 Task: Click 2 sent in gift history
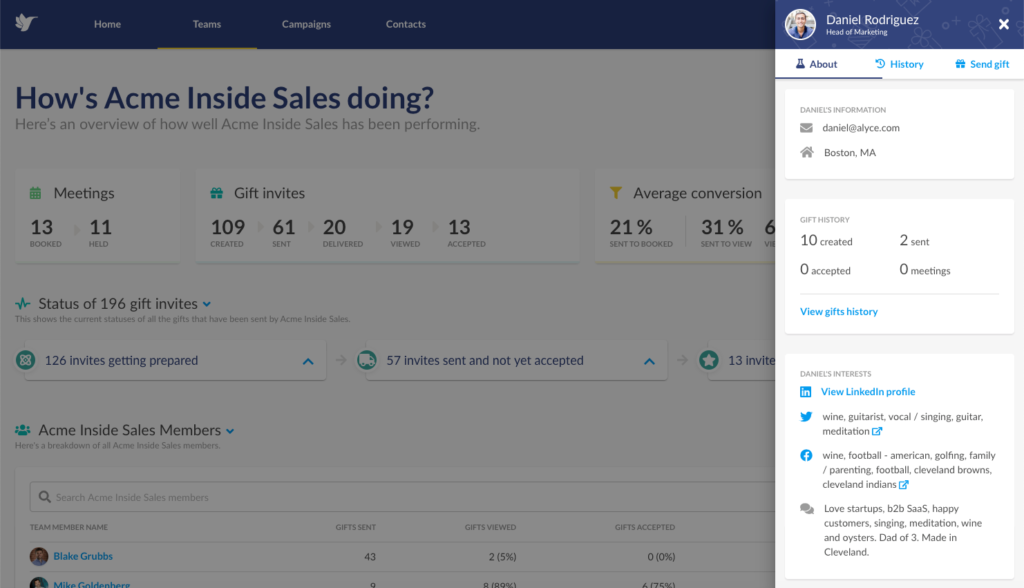[x=914, y=241]
